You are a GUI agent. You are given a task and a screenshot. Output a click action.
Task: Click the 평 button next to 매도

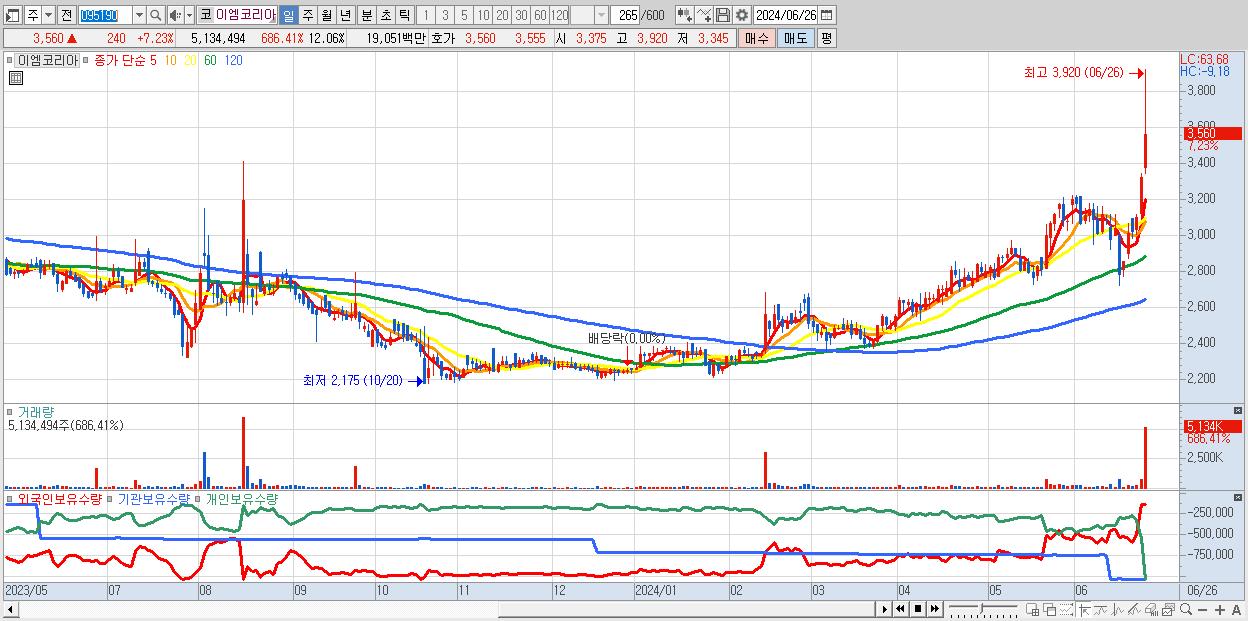point(826,38)
